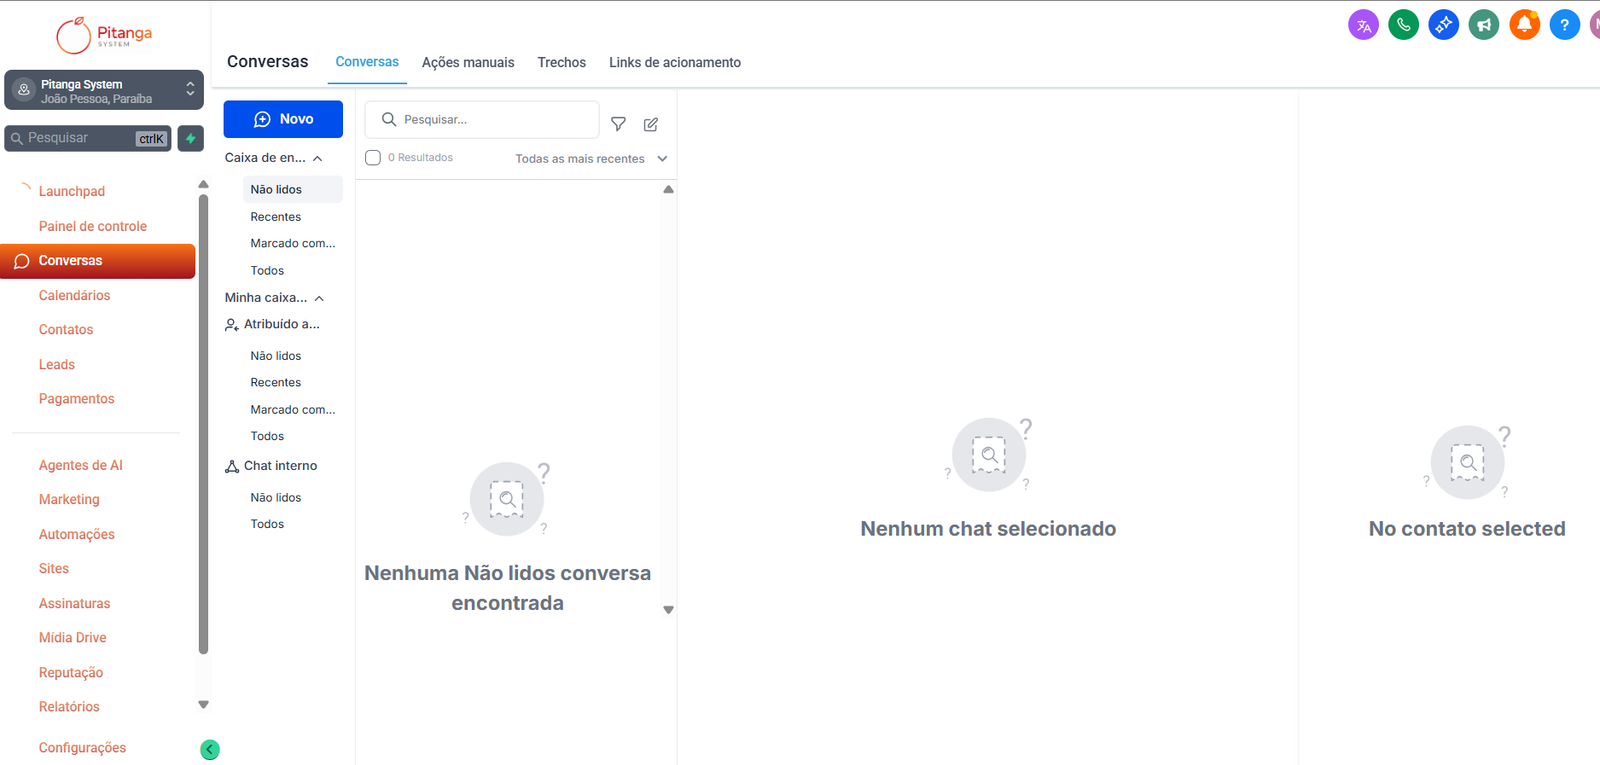Collapse the 'Caixa de en...' section
Screen dimensions: 1600x765
317,158
